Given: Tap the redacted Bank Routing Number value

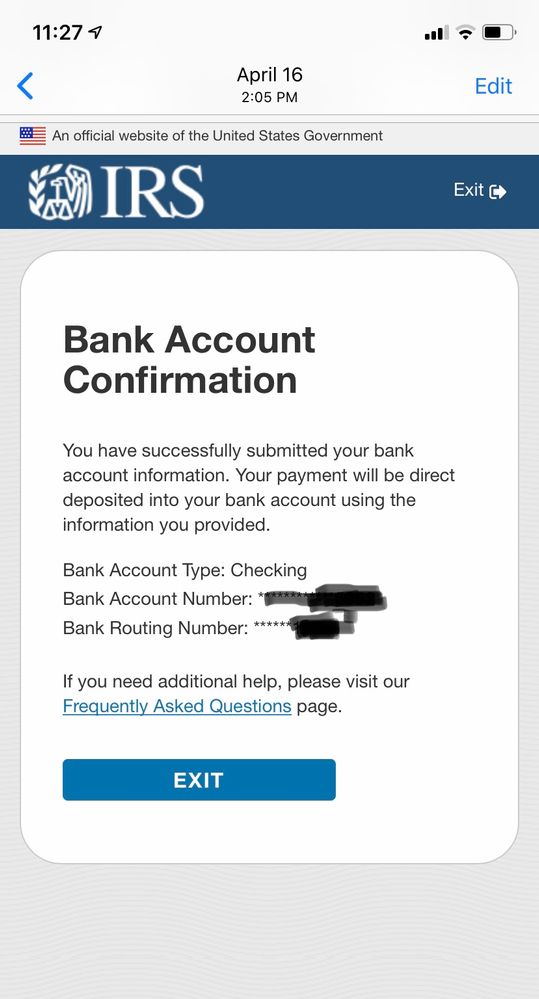Looking at the screenshot, I should [305, 626].
